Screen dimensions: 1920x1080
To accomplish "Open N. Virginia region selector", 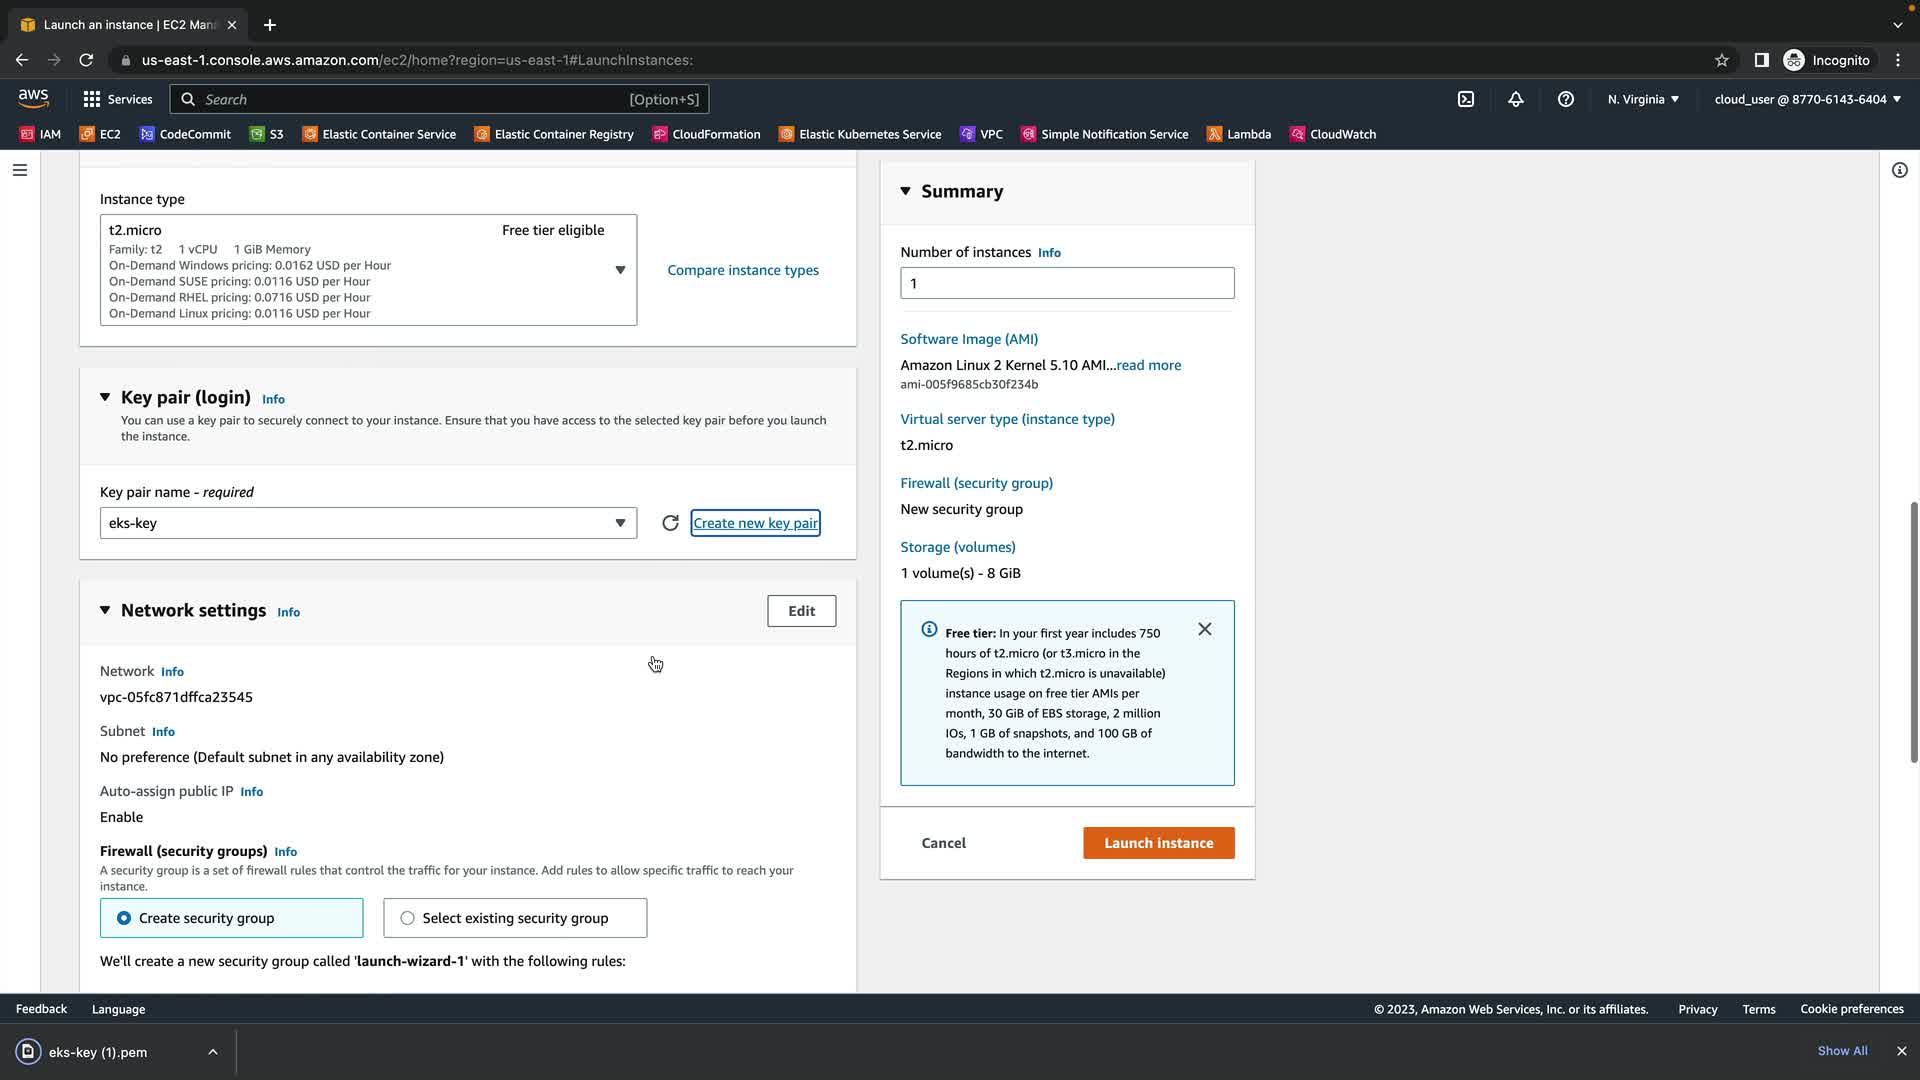I will click(1643, 99).
